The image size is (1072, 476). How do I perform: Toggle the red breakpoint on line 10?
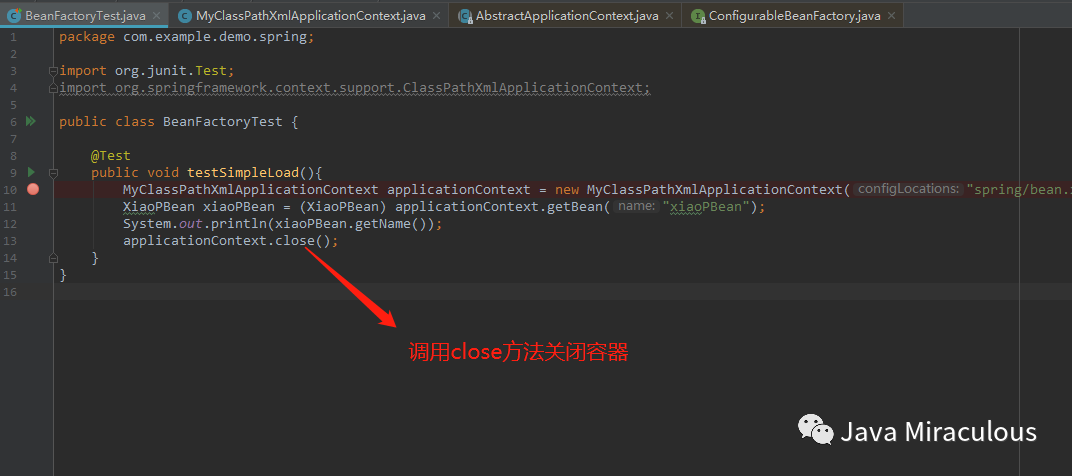pyautogui.click(x=33, y=189)
